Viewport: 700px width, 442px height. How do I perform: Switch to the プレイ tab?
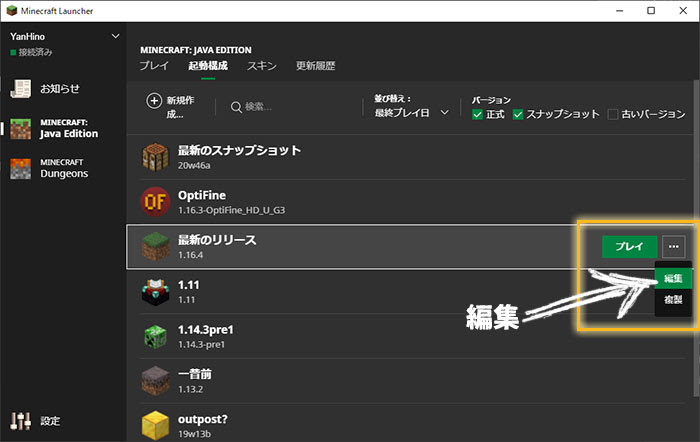(x=154, y=66)
